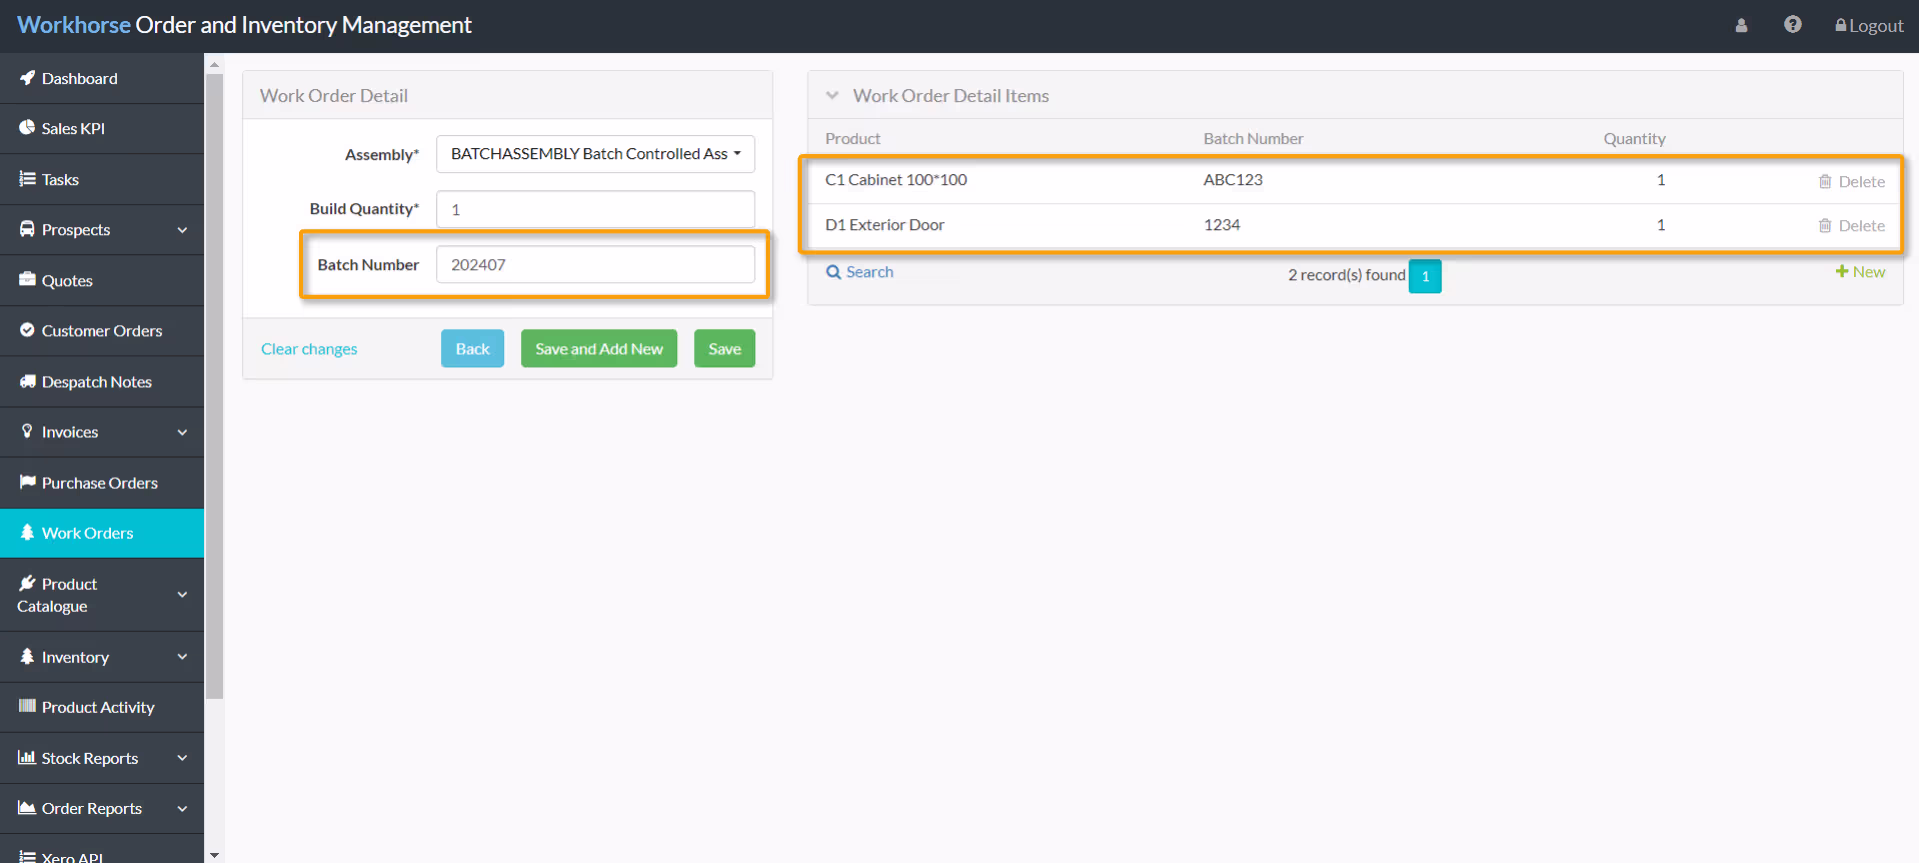Viewport: 1919px width, 863px height.
Task: Expand the Order Reports chevron
Action: (x=182, y=808)
